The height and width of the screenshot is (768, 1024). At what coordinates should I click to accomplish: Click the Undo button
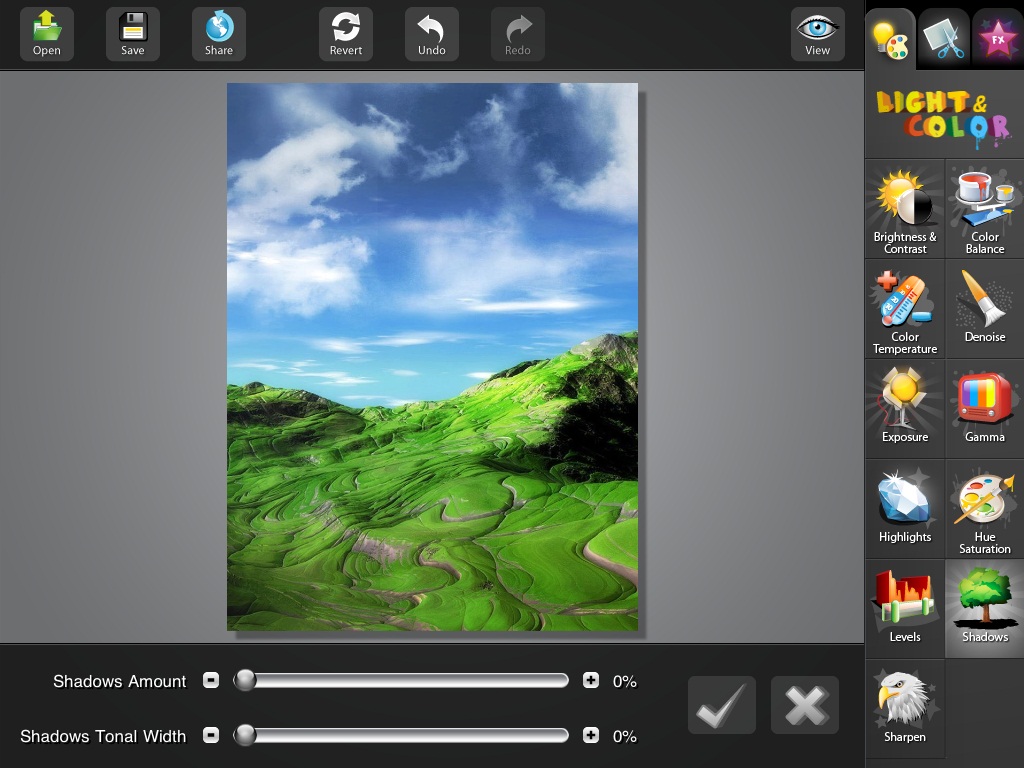432,34
